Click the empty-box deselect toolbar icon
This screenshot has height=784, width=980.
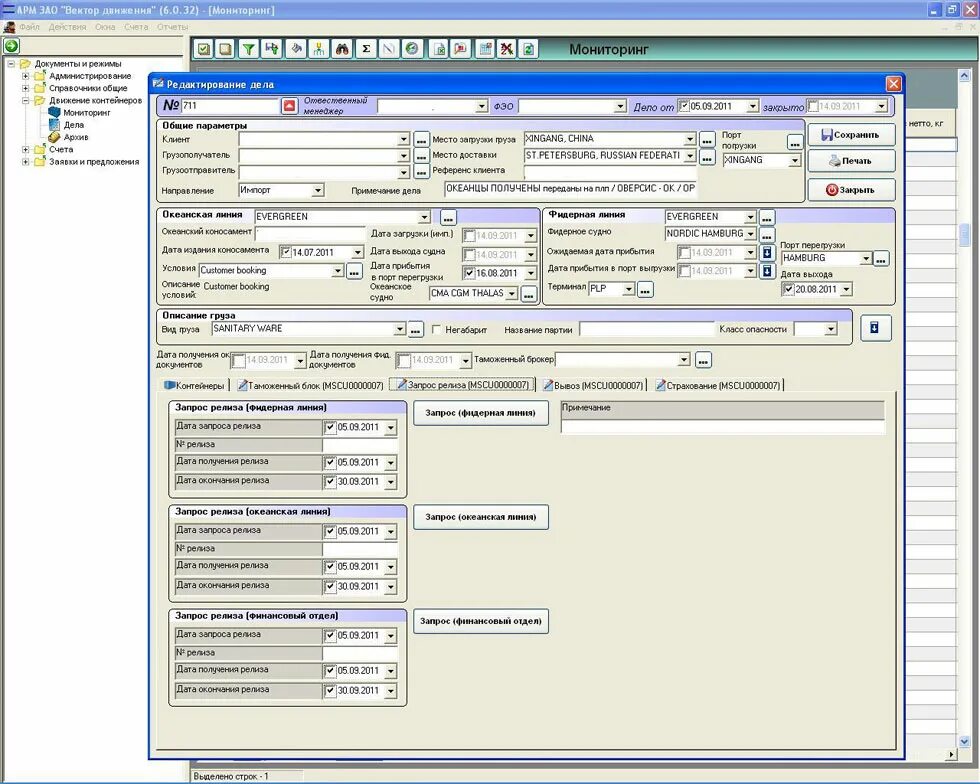[225, 49]
